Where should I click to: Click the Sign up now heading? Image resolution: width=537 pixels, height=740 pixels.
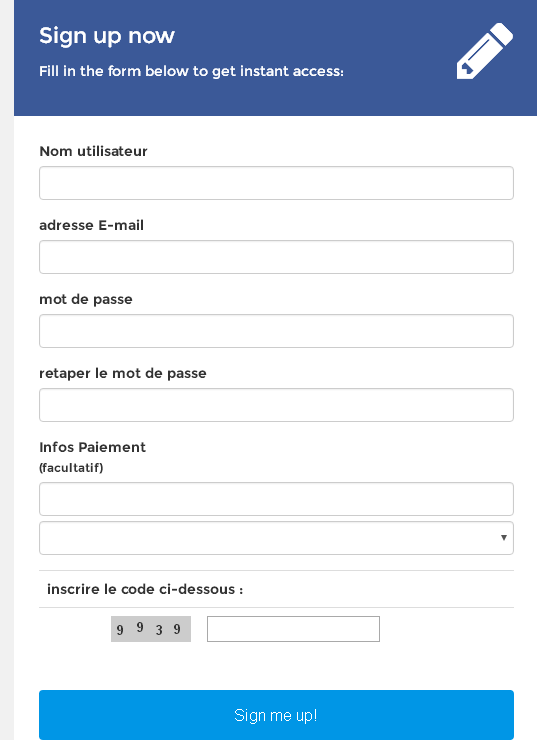click(x=107, y=36)
